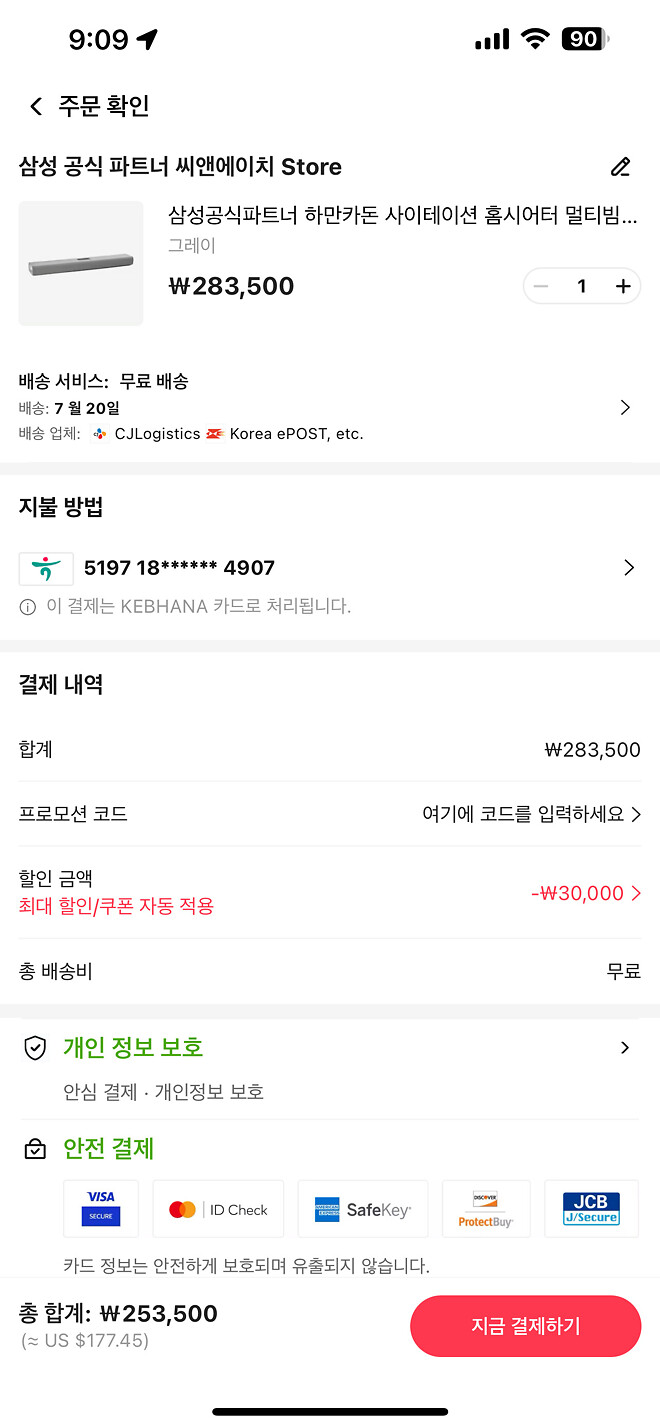Select the JCB J/Secure badge
The height and width of the screenshot is (1428, 660).
click(591, 1208)
